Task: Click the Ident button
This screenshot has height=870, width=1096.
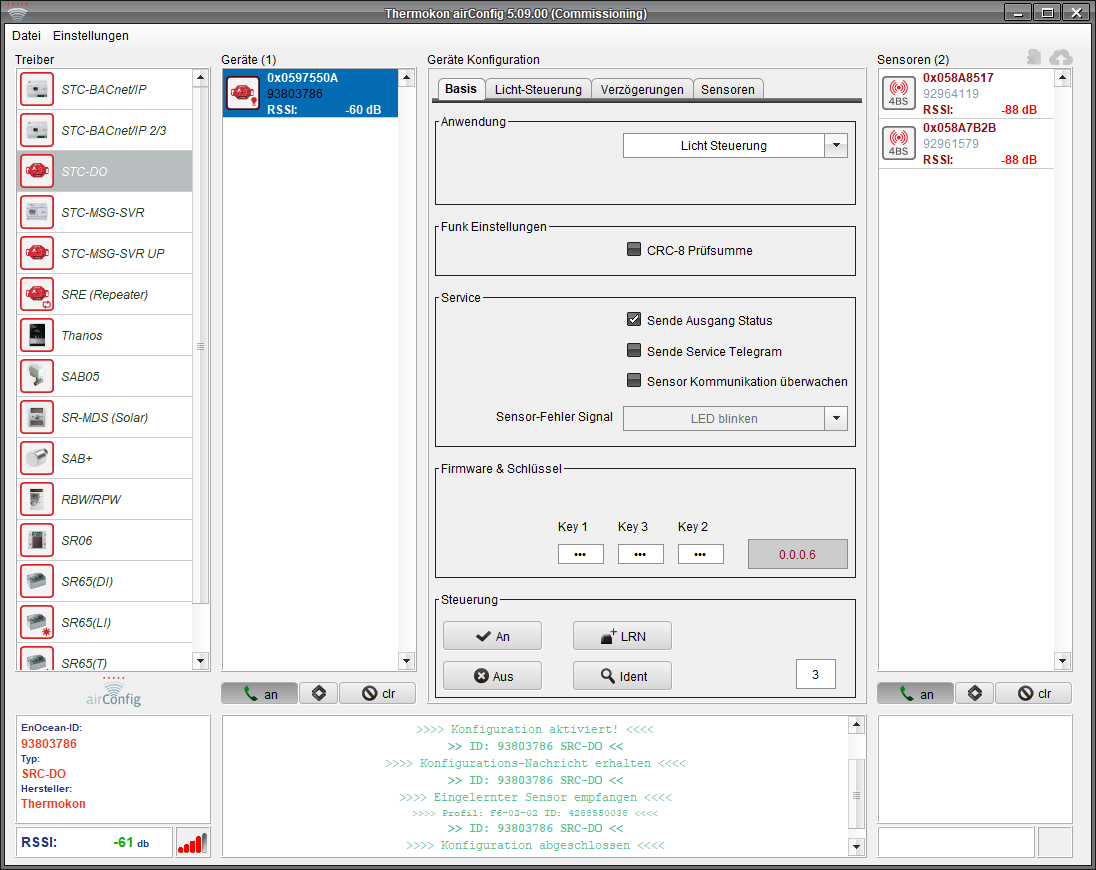Action: (622, 676)
